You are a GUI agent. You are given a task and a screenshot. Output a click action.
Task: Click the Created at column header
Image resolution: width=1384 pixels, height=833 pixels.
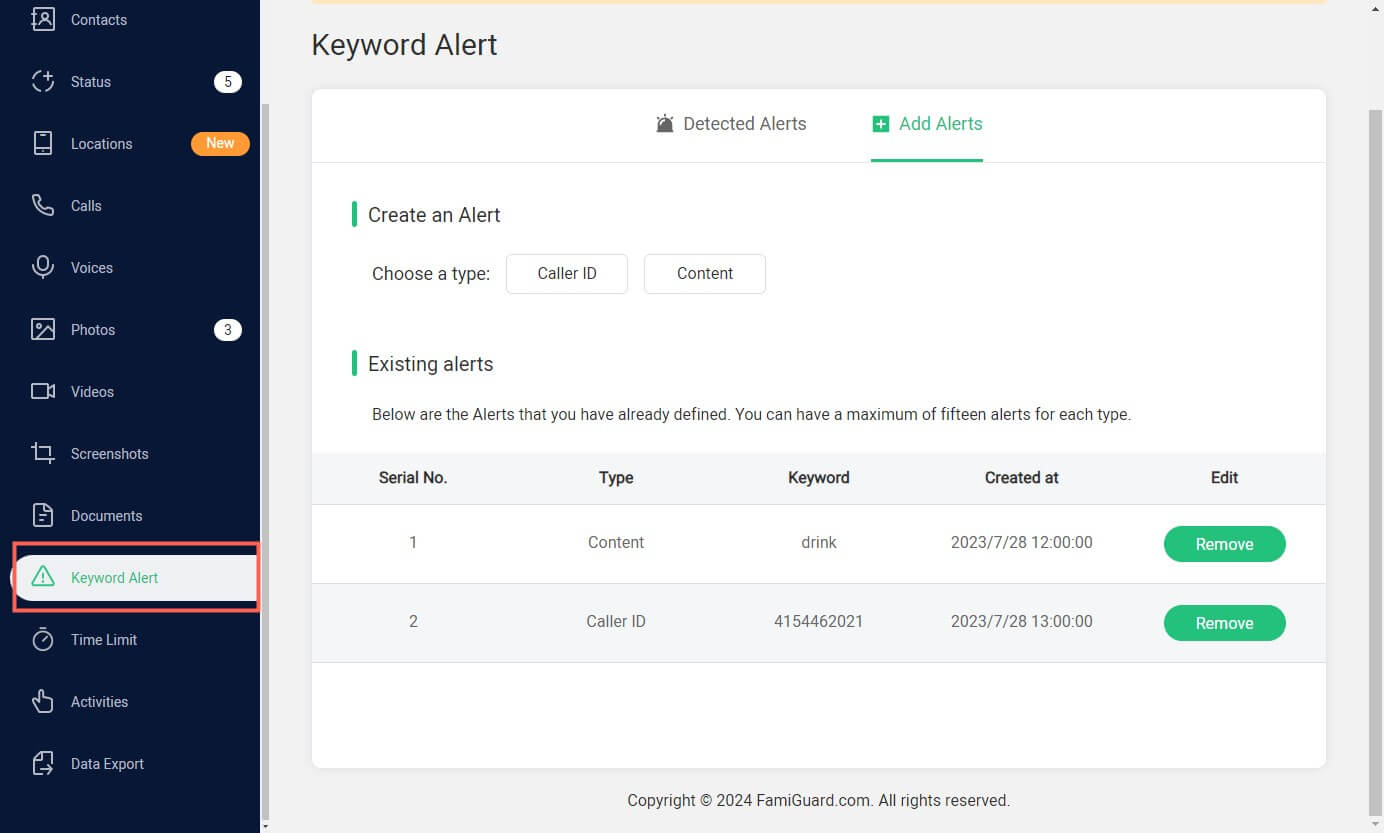[x=1022, y=478]
